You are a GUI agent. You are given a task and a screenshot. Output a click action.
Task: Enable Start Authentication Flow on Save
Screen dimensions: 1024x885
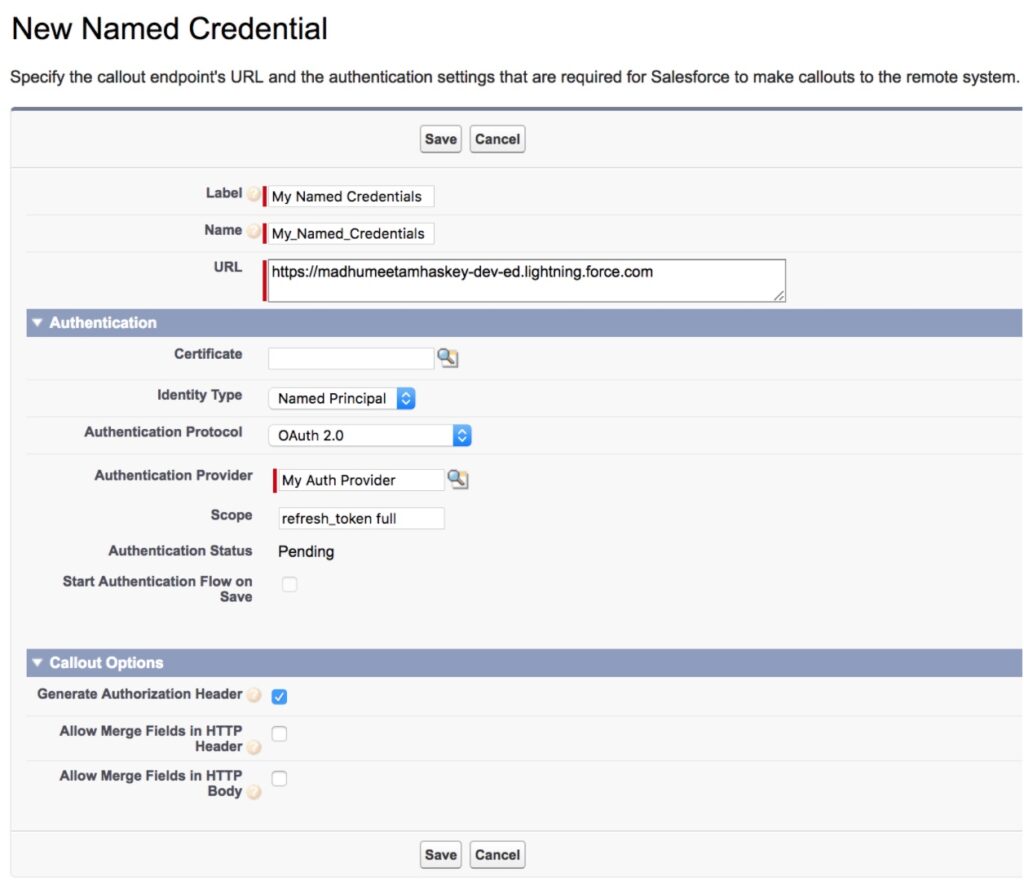289,584
